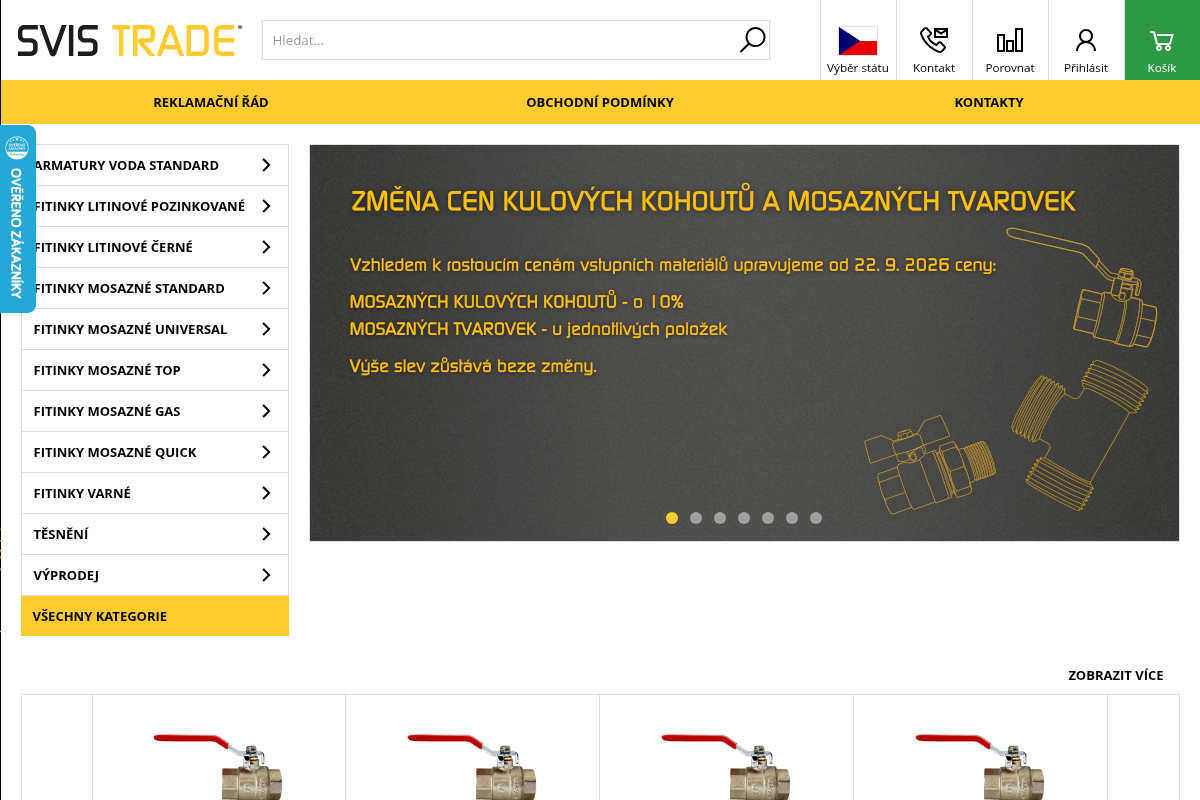
Task: Open the country selection flag icon
Action: [x=858, y=40]
